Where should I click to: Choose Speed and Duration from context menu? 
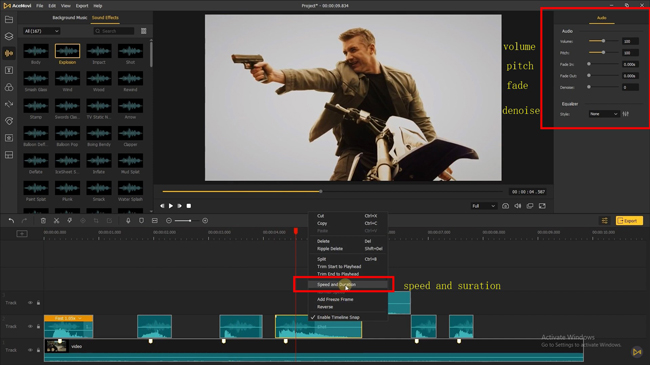tap(347, 285)
